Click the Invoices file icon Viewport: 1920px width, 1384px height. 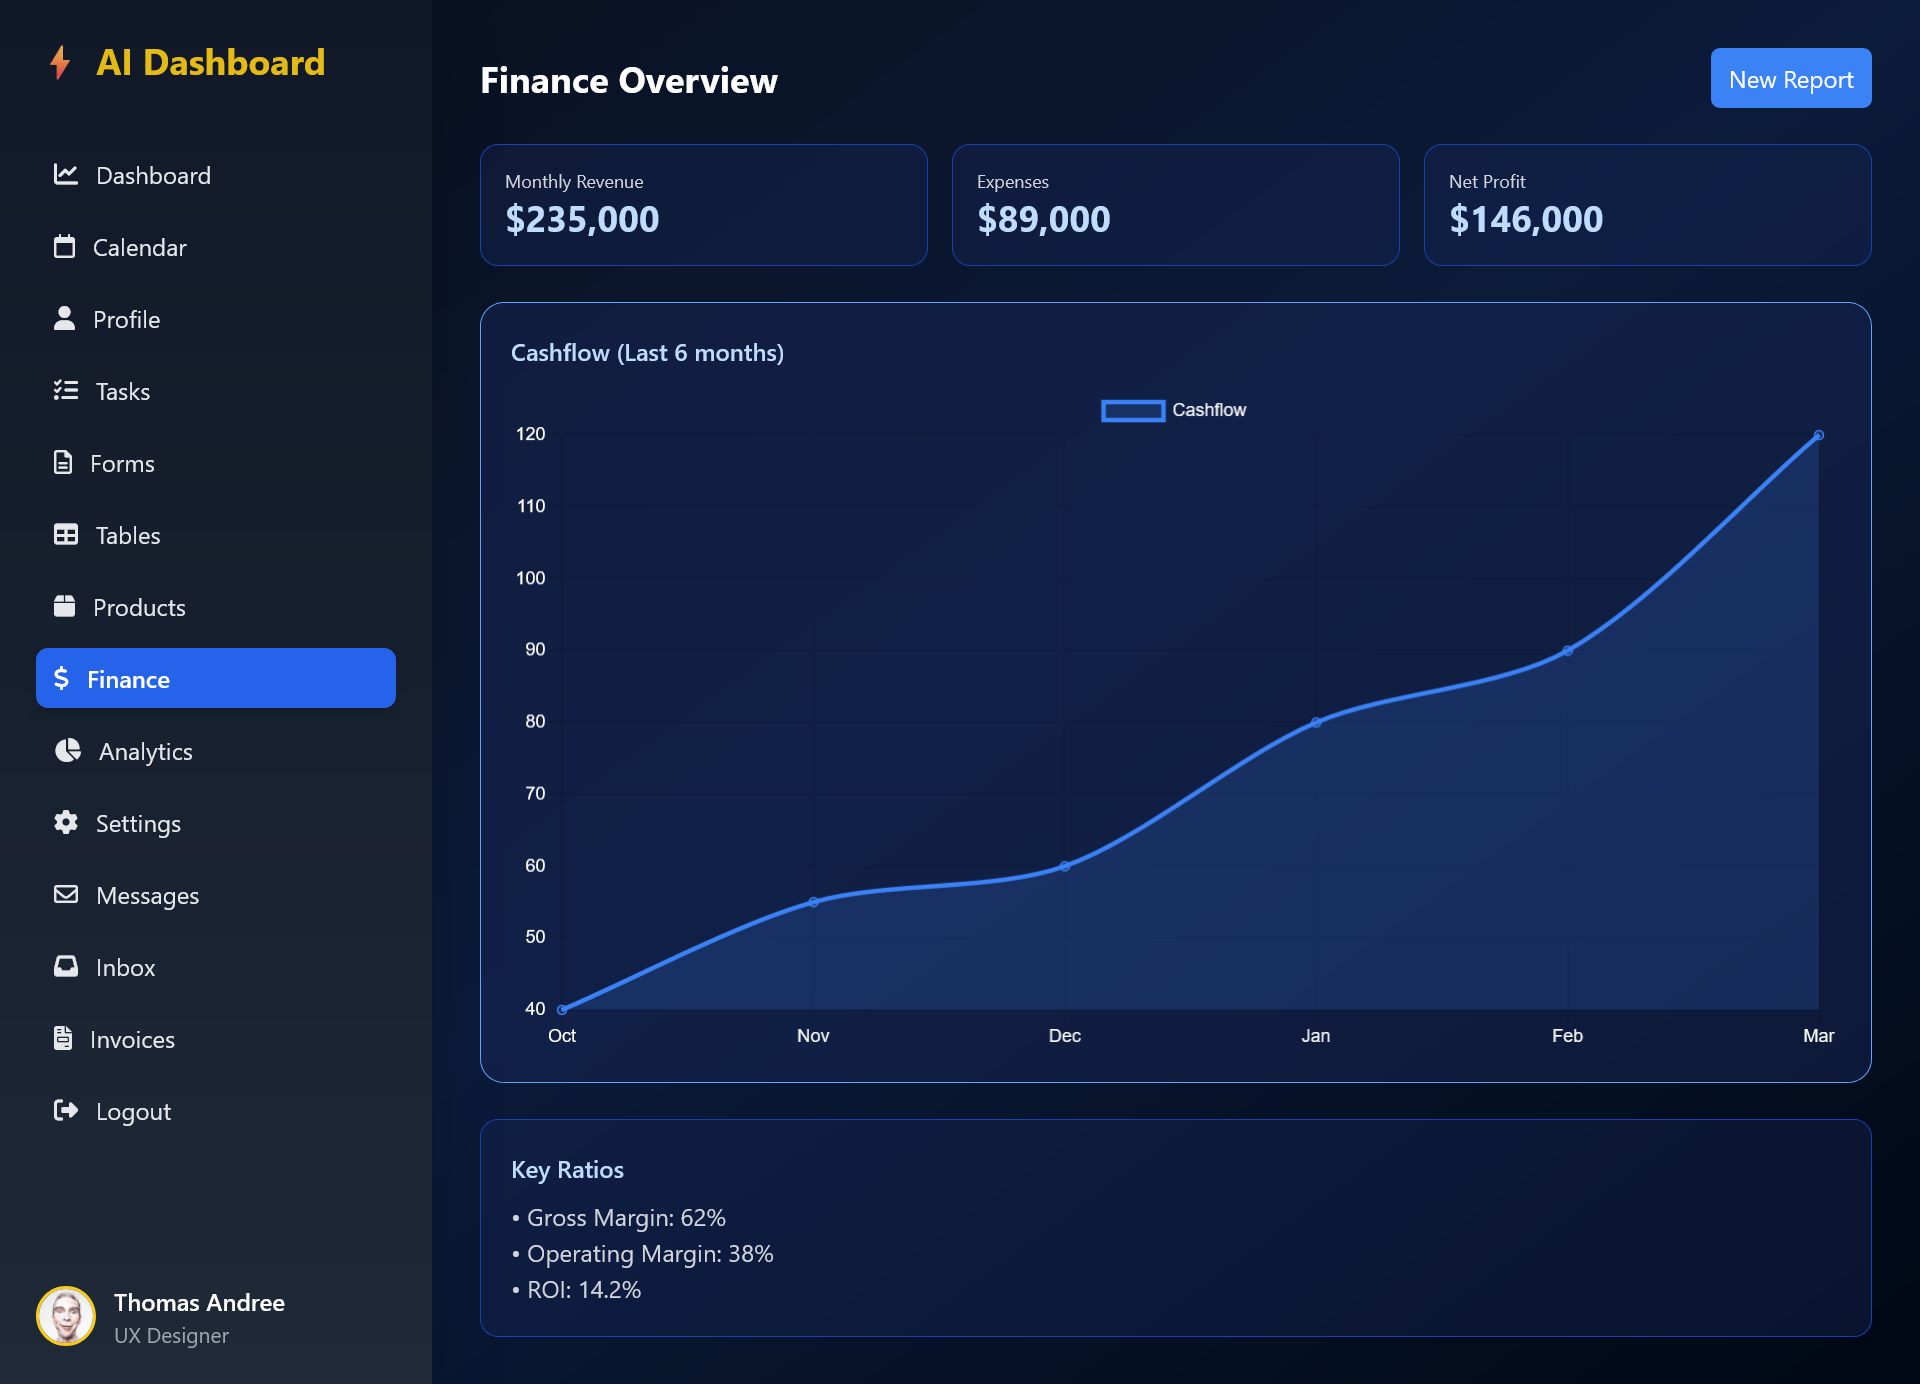63,1038
